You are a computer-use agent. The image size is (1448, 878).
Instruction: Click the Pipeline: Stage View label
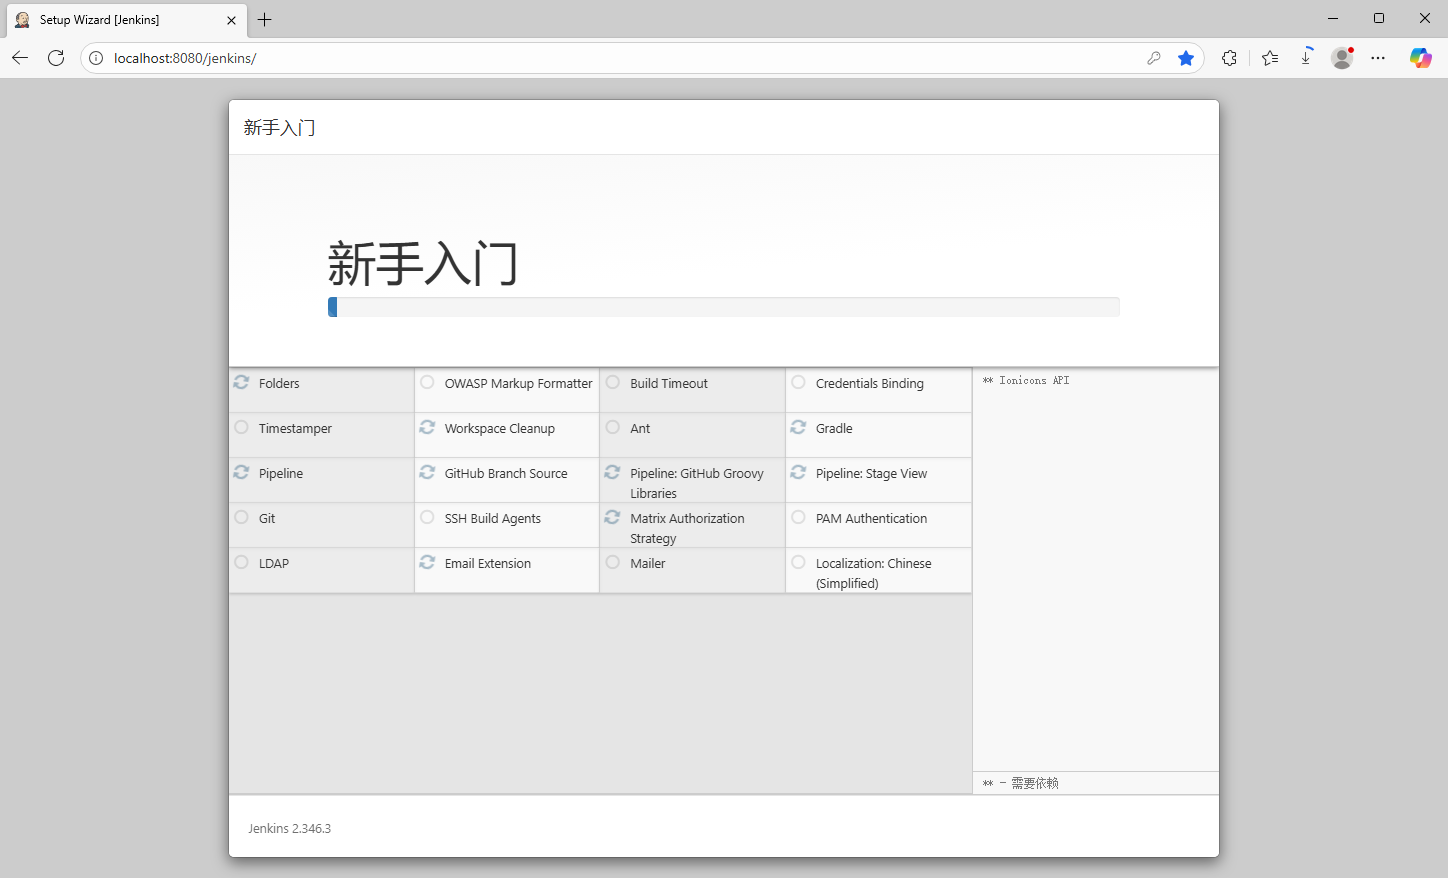871,473
